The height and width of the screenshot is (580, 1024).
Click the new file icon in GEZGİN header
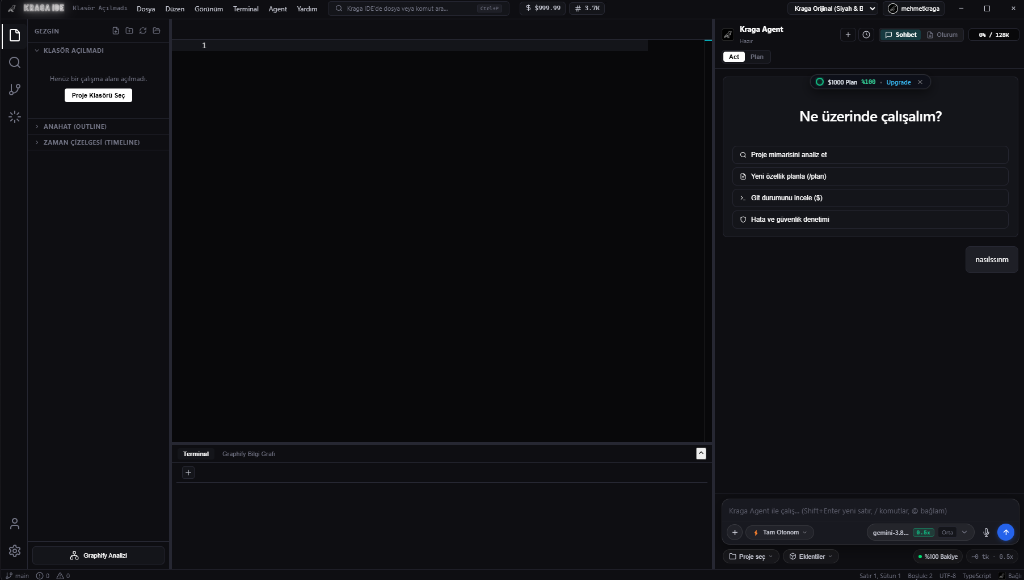(116, 31)
